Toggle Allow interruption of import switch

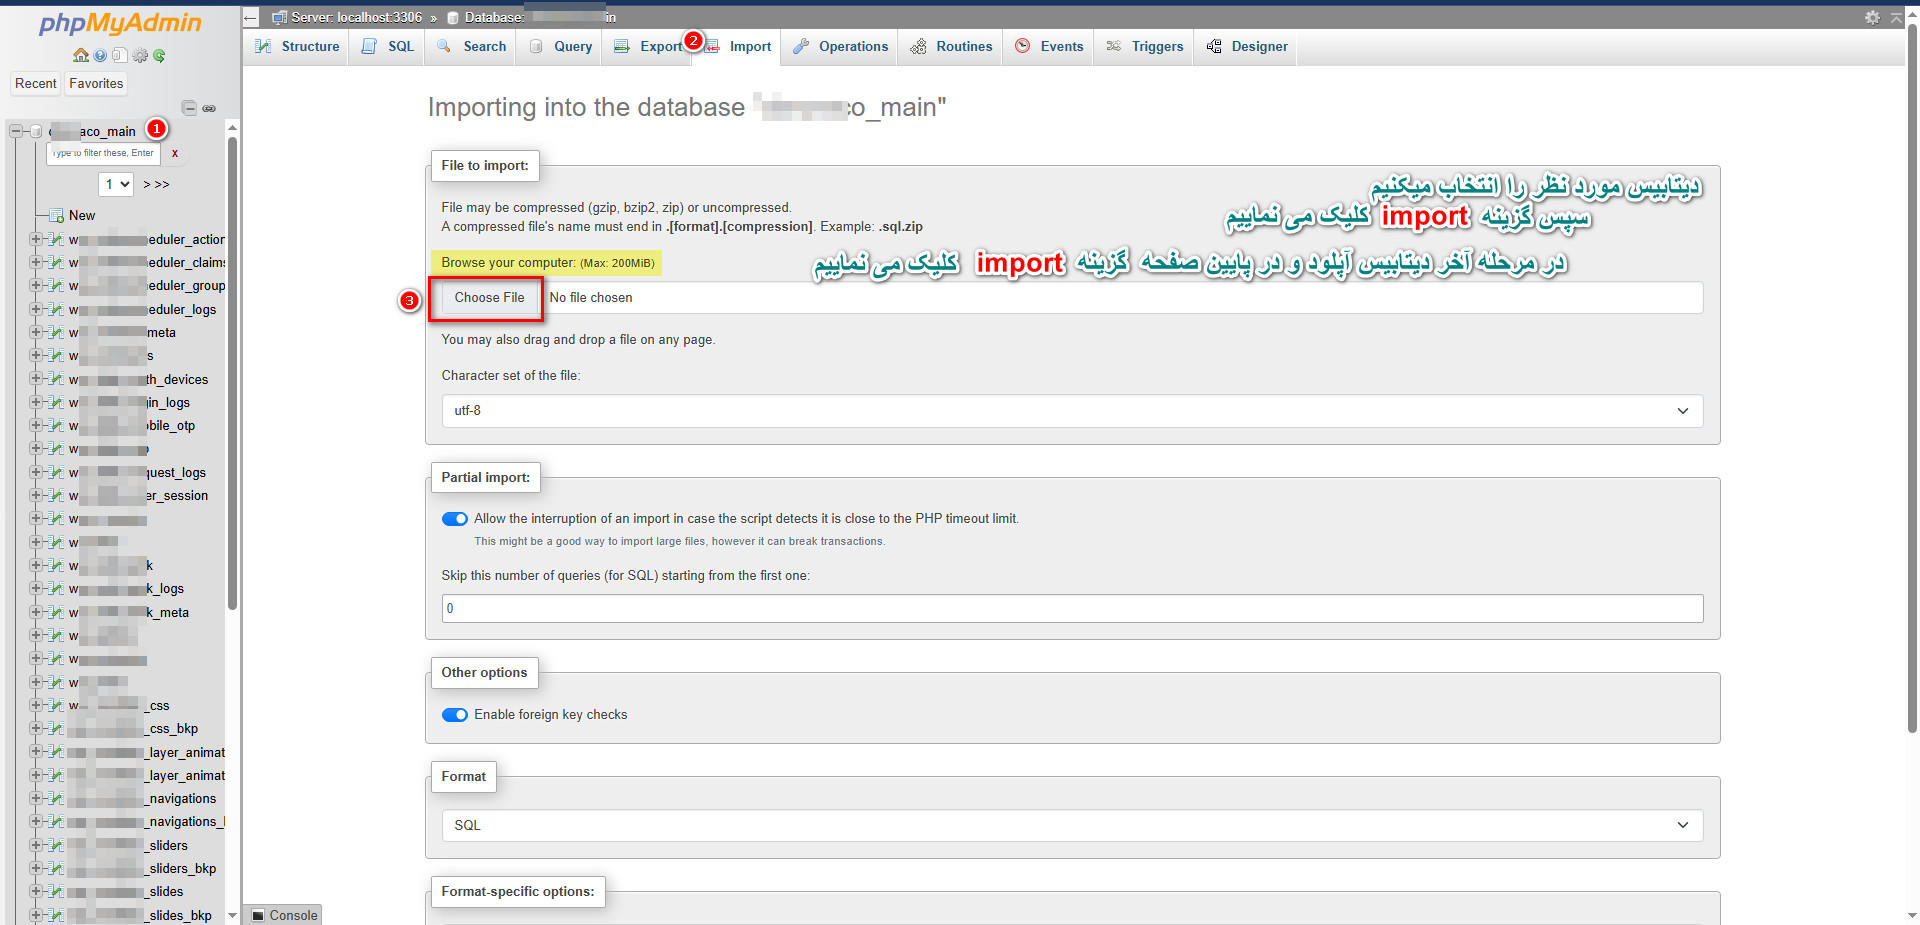(x=455, y=519)
